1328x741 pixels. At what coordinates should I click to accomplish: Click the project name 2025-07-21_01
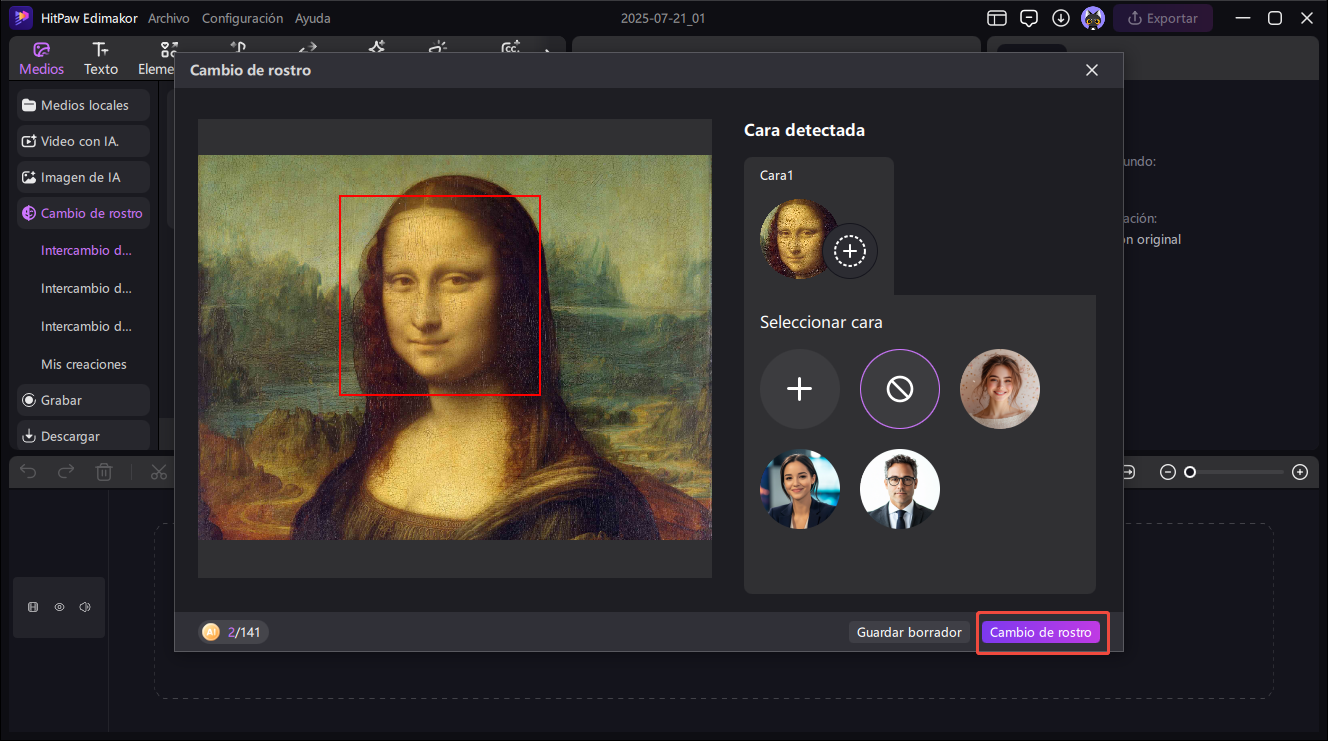click(x=663, y=18)
